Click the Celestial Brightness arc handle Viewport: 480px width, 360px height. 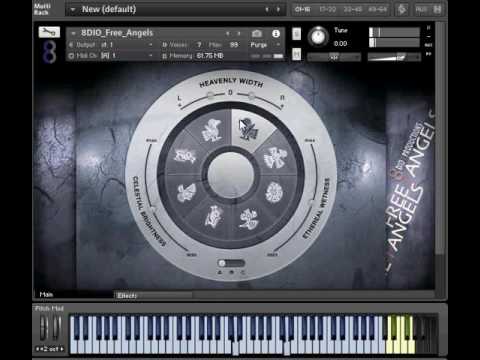click(x=153, y=209)
